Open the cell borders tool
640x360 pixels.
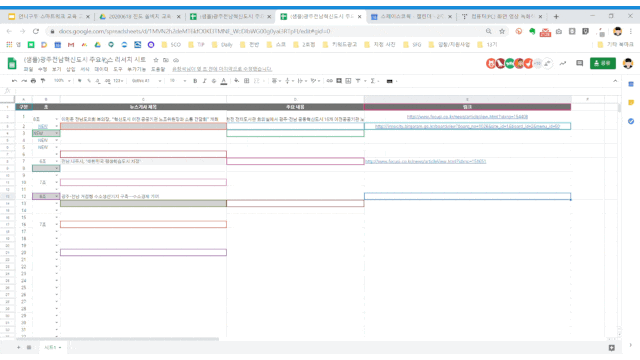click(247, 81)
